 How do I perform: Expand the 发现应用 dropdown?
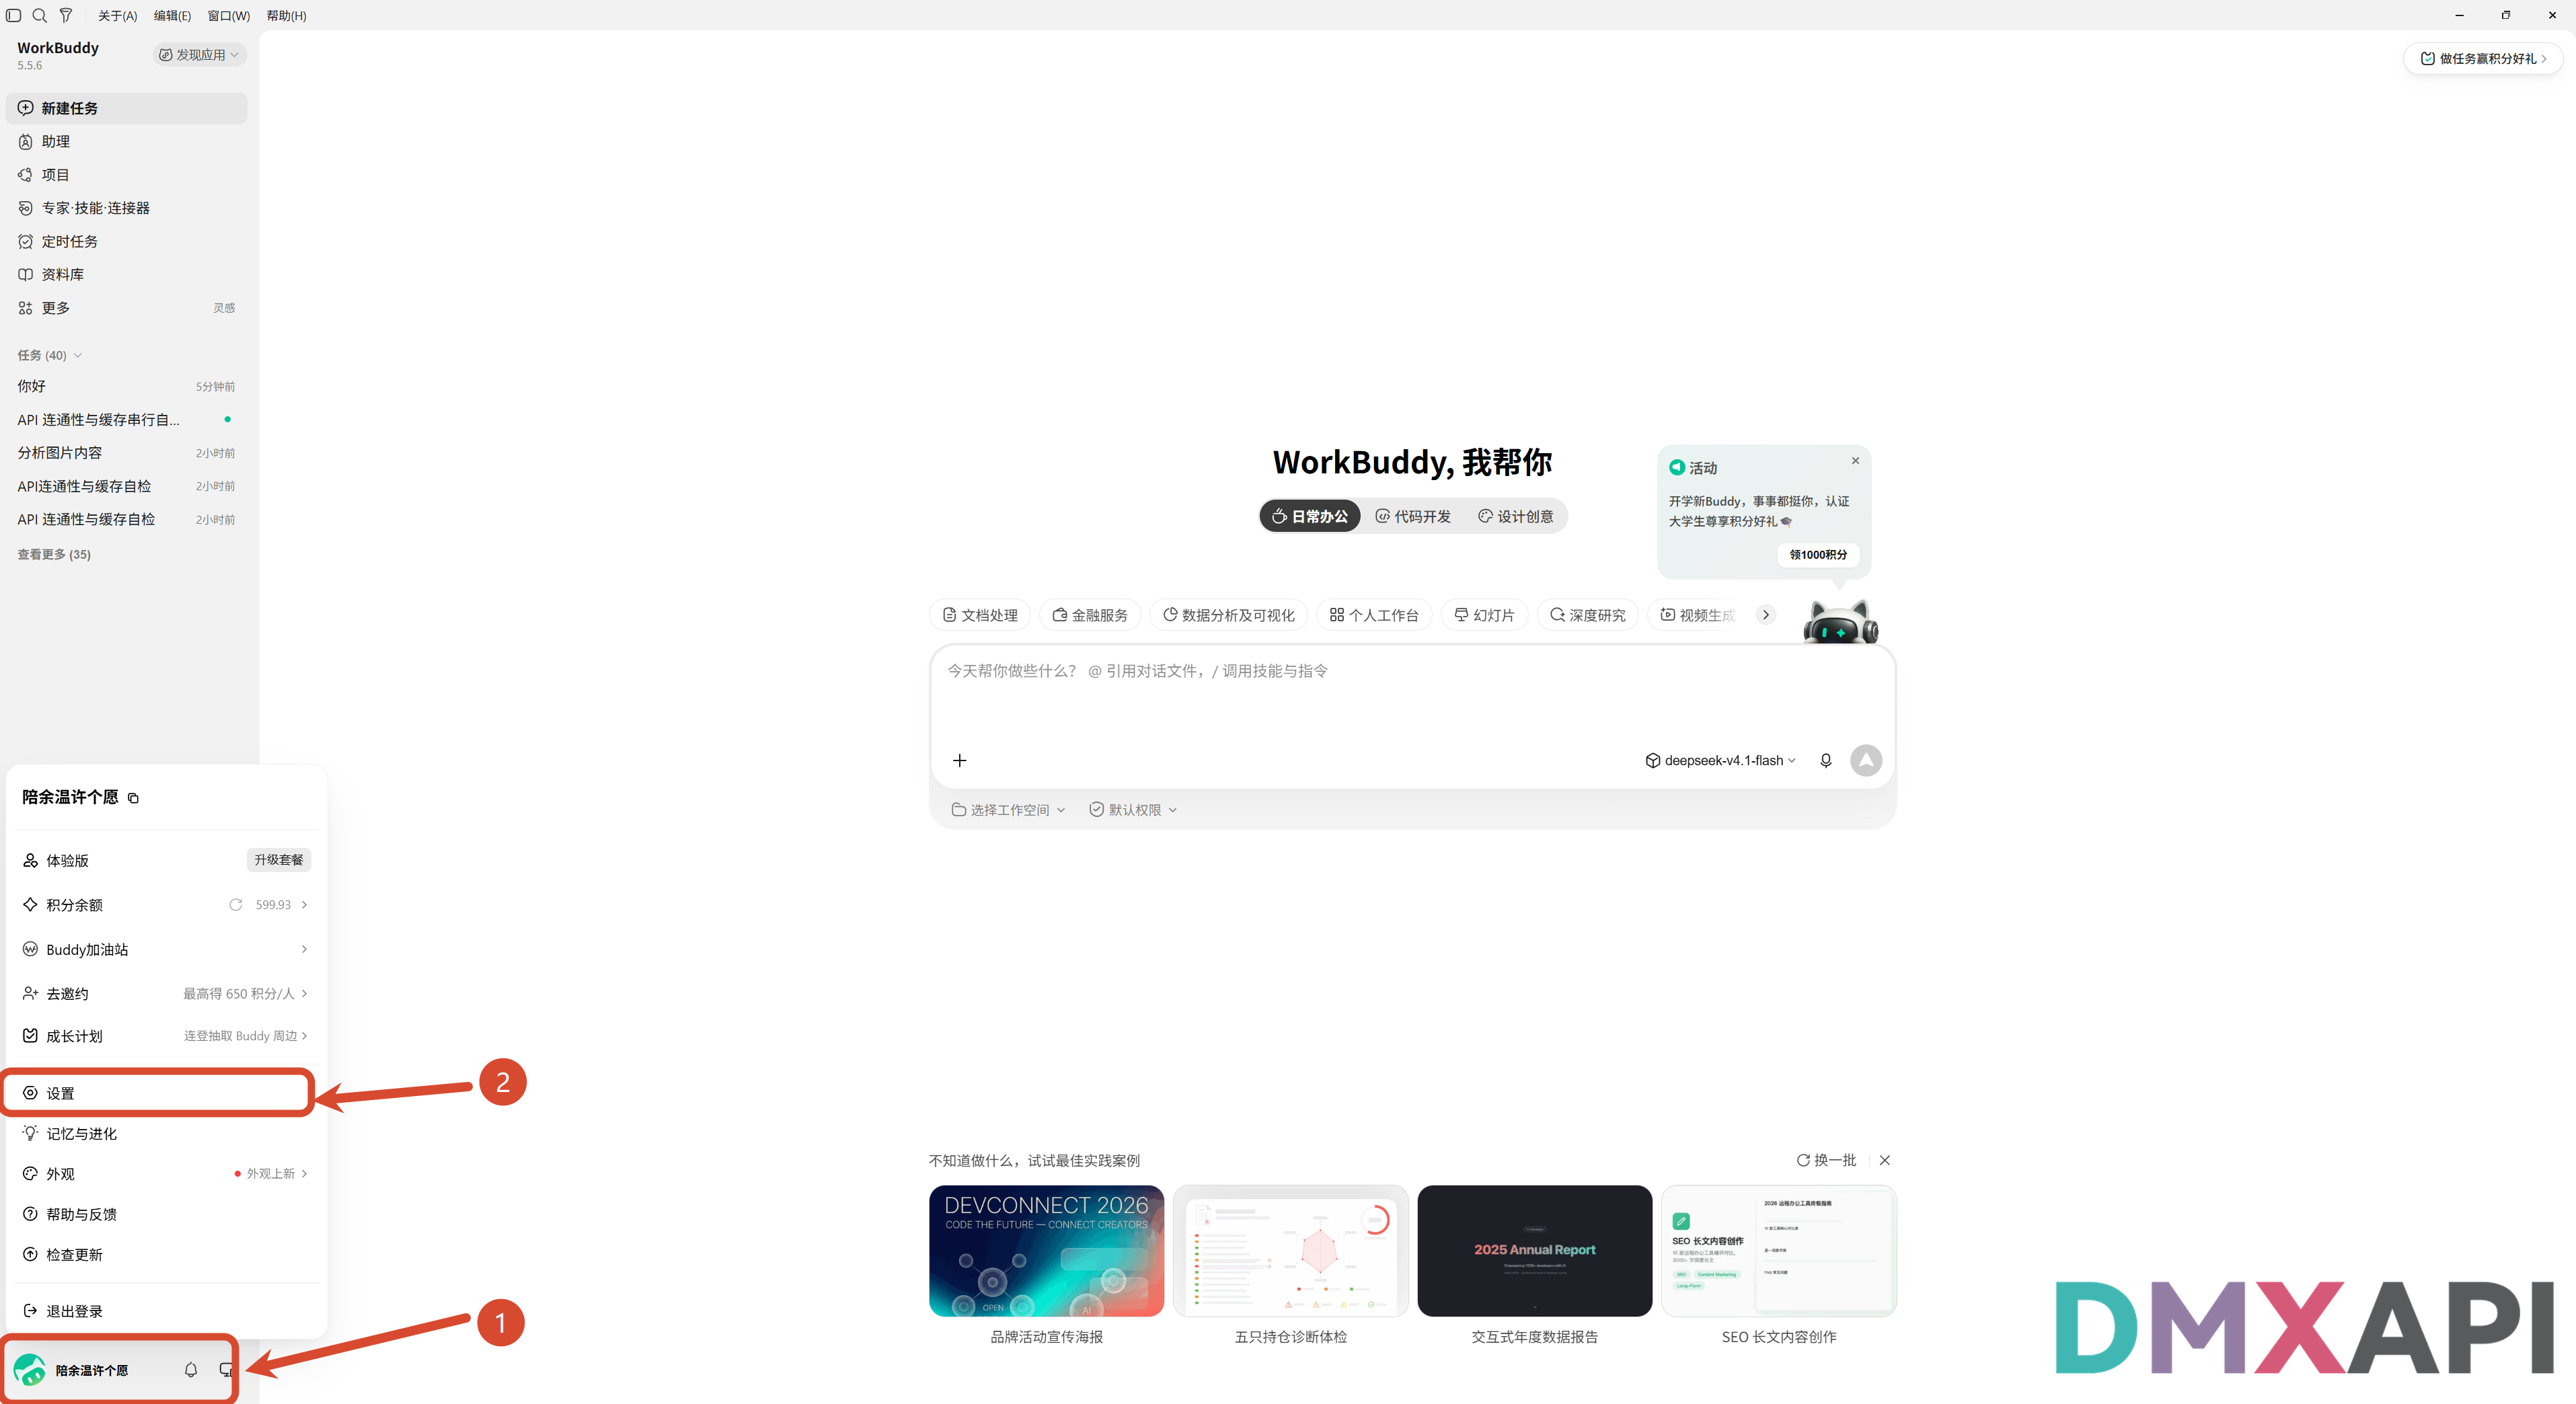[x=200, y=55]
